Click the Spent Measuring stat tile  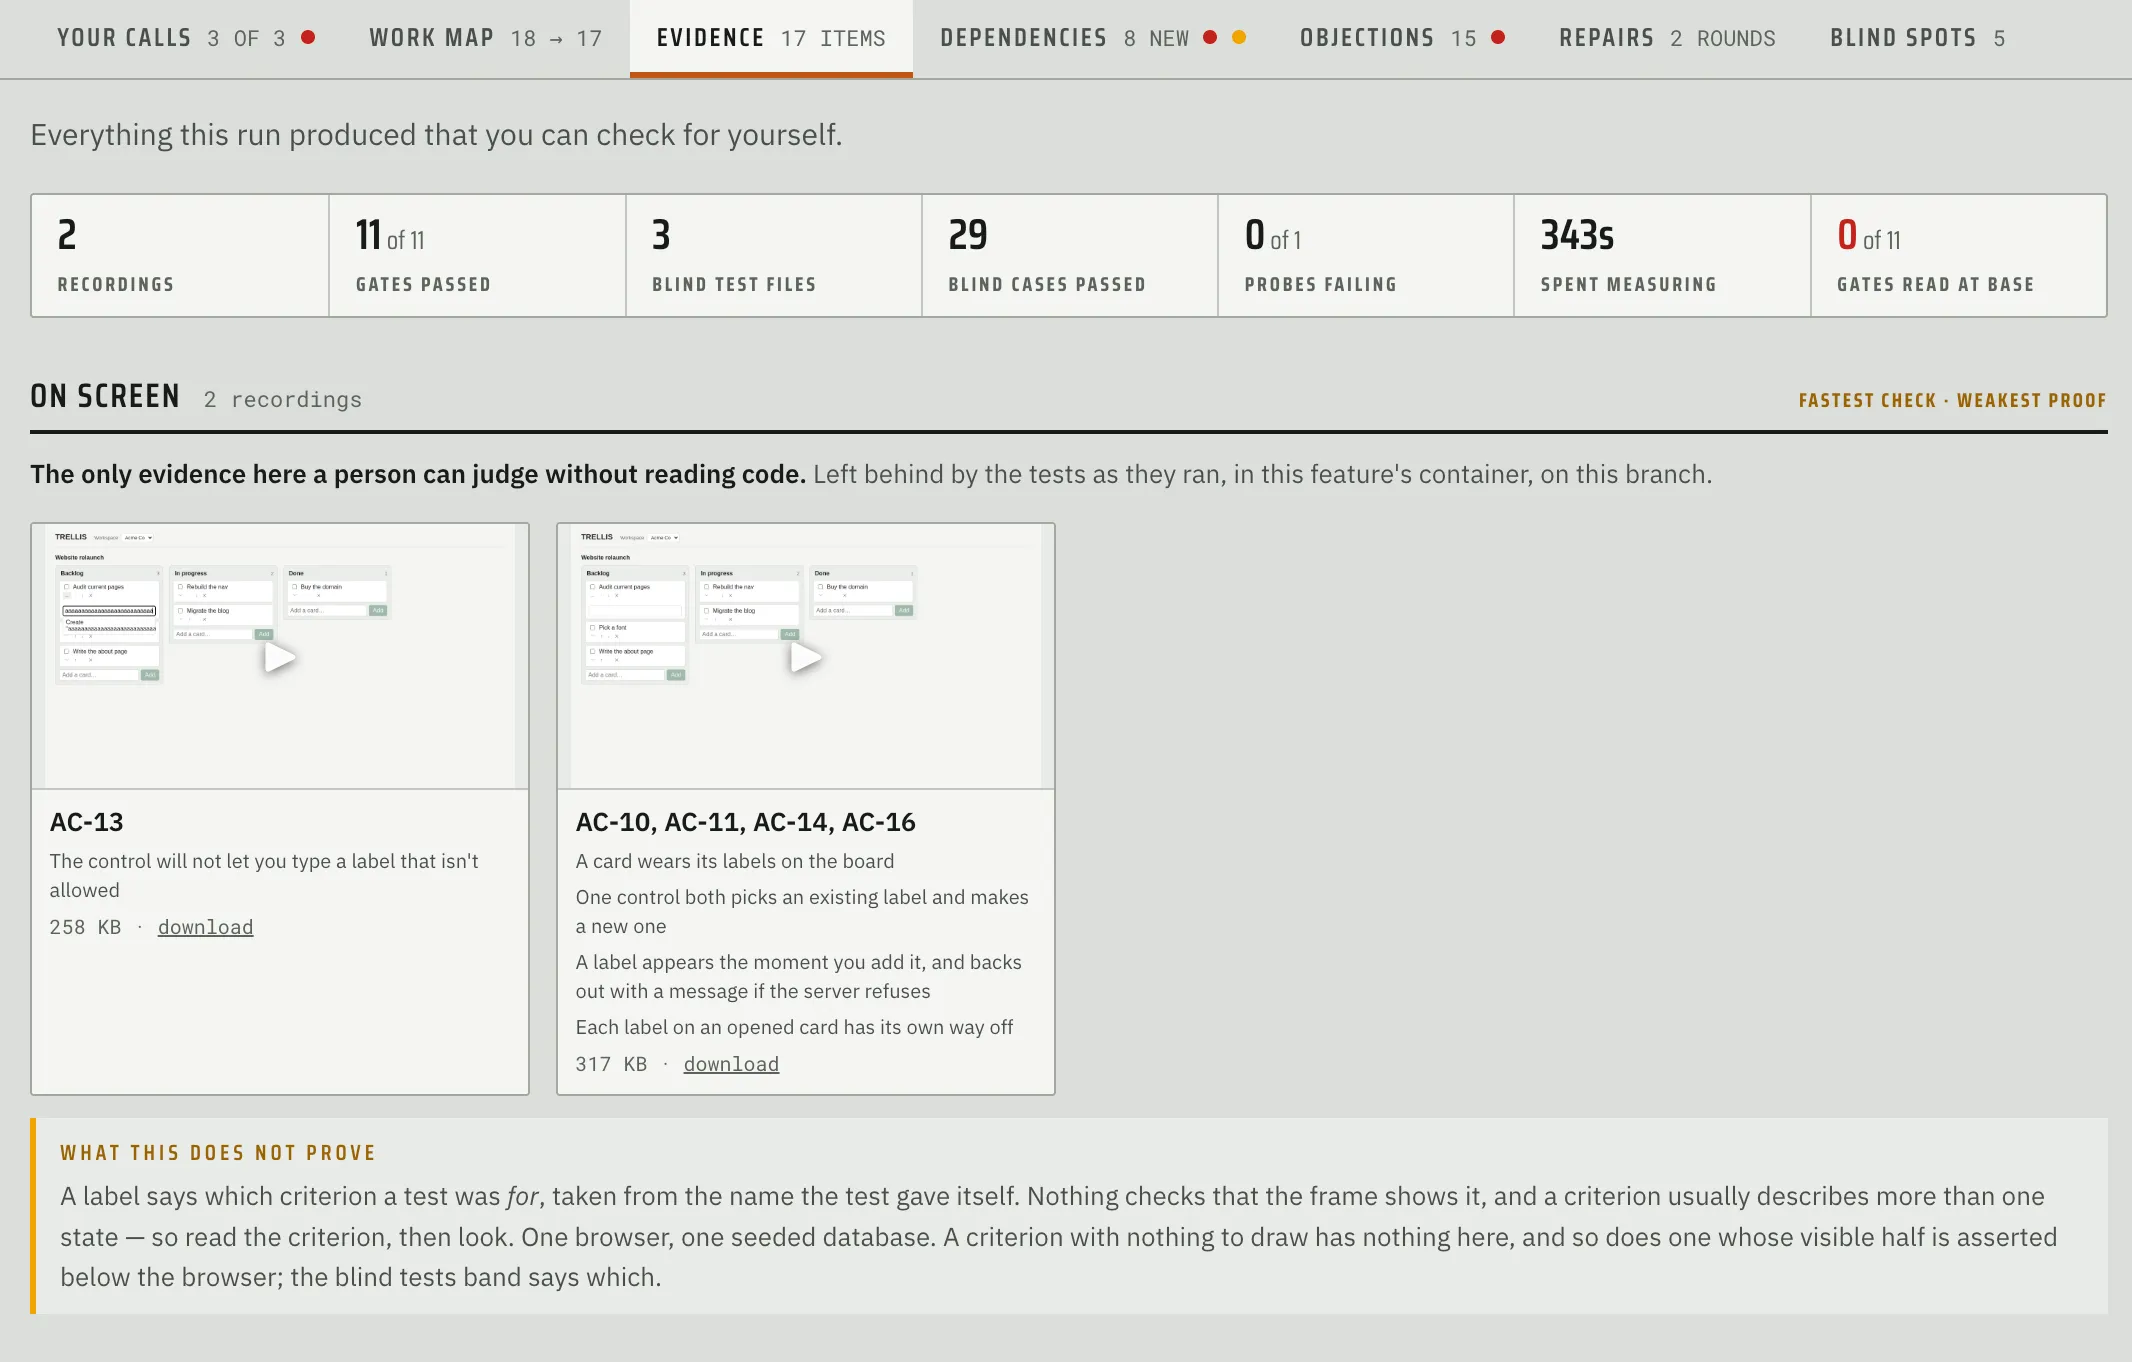1662,256
